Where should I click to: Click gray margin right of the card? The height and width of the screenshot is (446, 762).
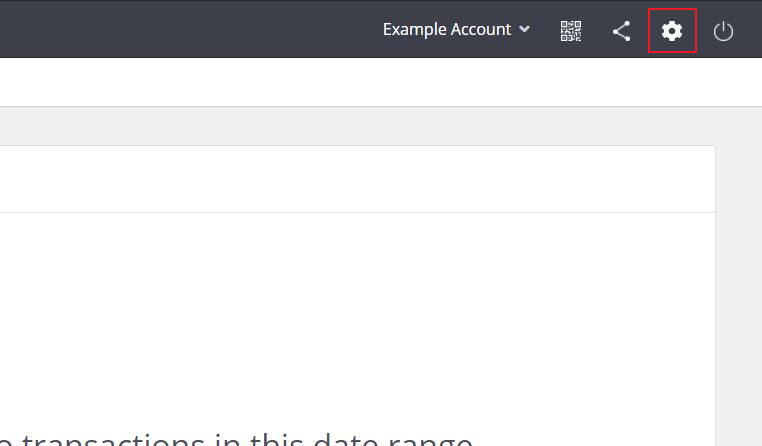(x=739, y=292)
